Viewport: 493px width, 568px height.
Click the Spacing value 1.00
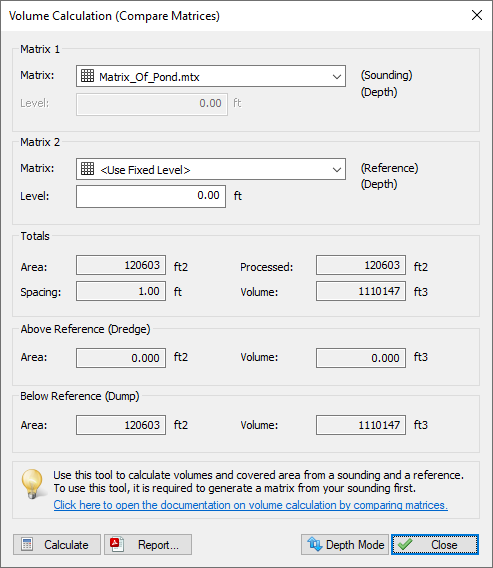coord(121,291)
